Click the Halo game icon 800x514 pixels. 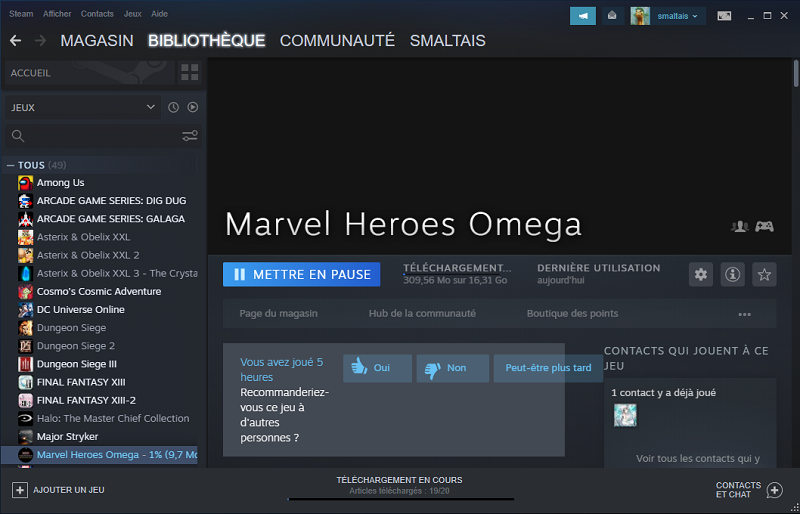coord(26,419)
